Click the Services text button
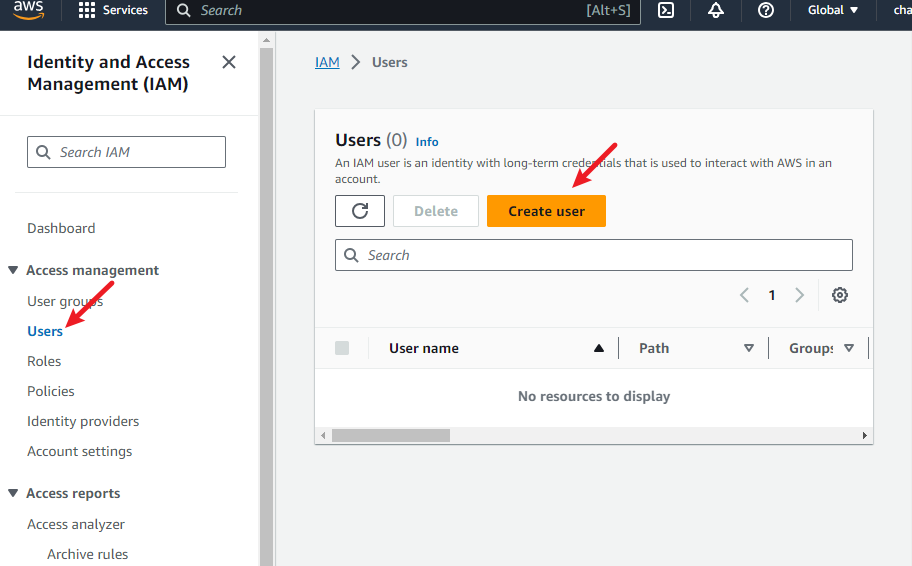Viewport: 912px width, 566px height. (125, 10)
